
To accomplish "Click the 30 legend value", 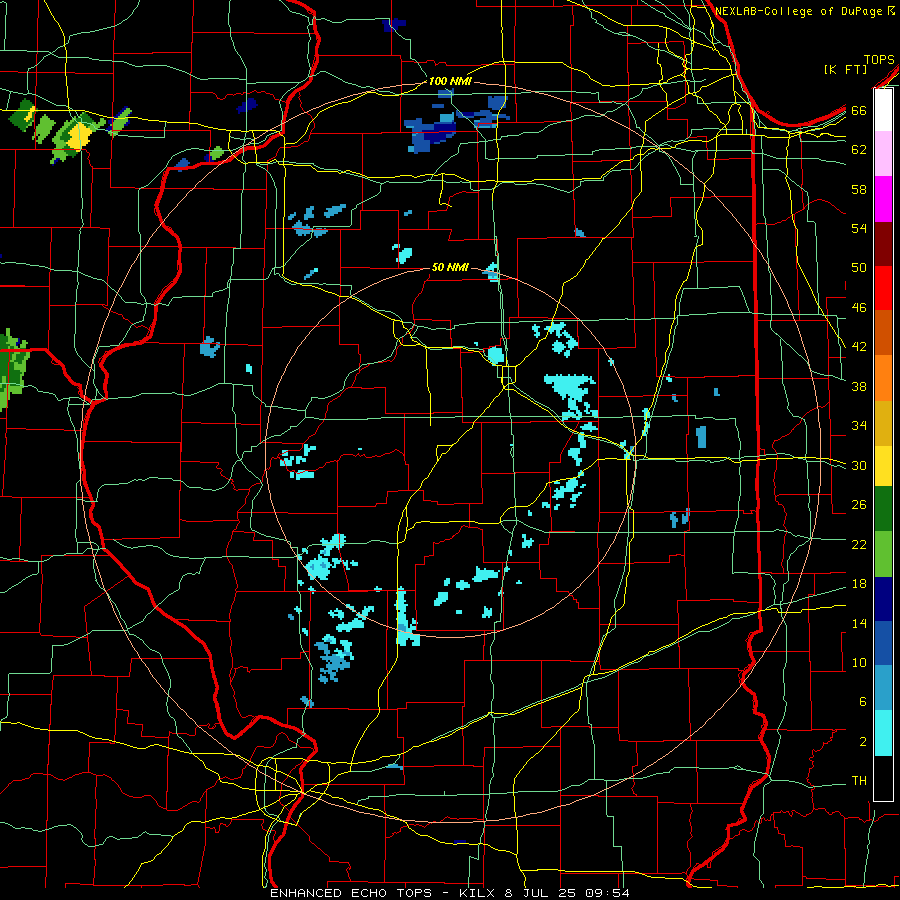I will (859, 465).
